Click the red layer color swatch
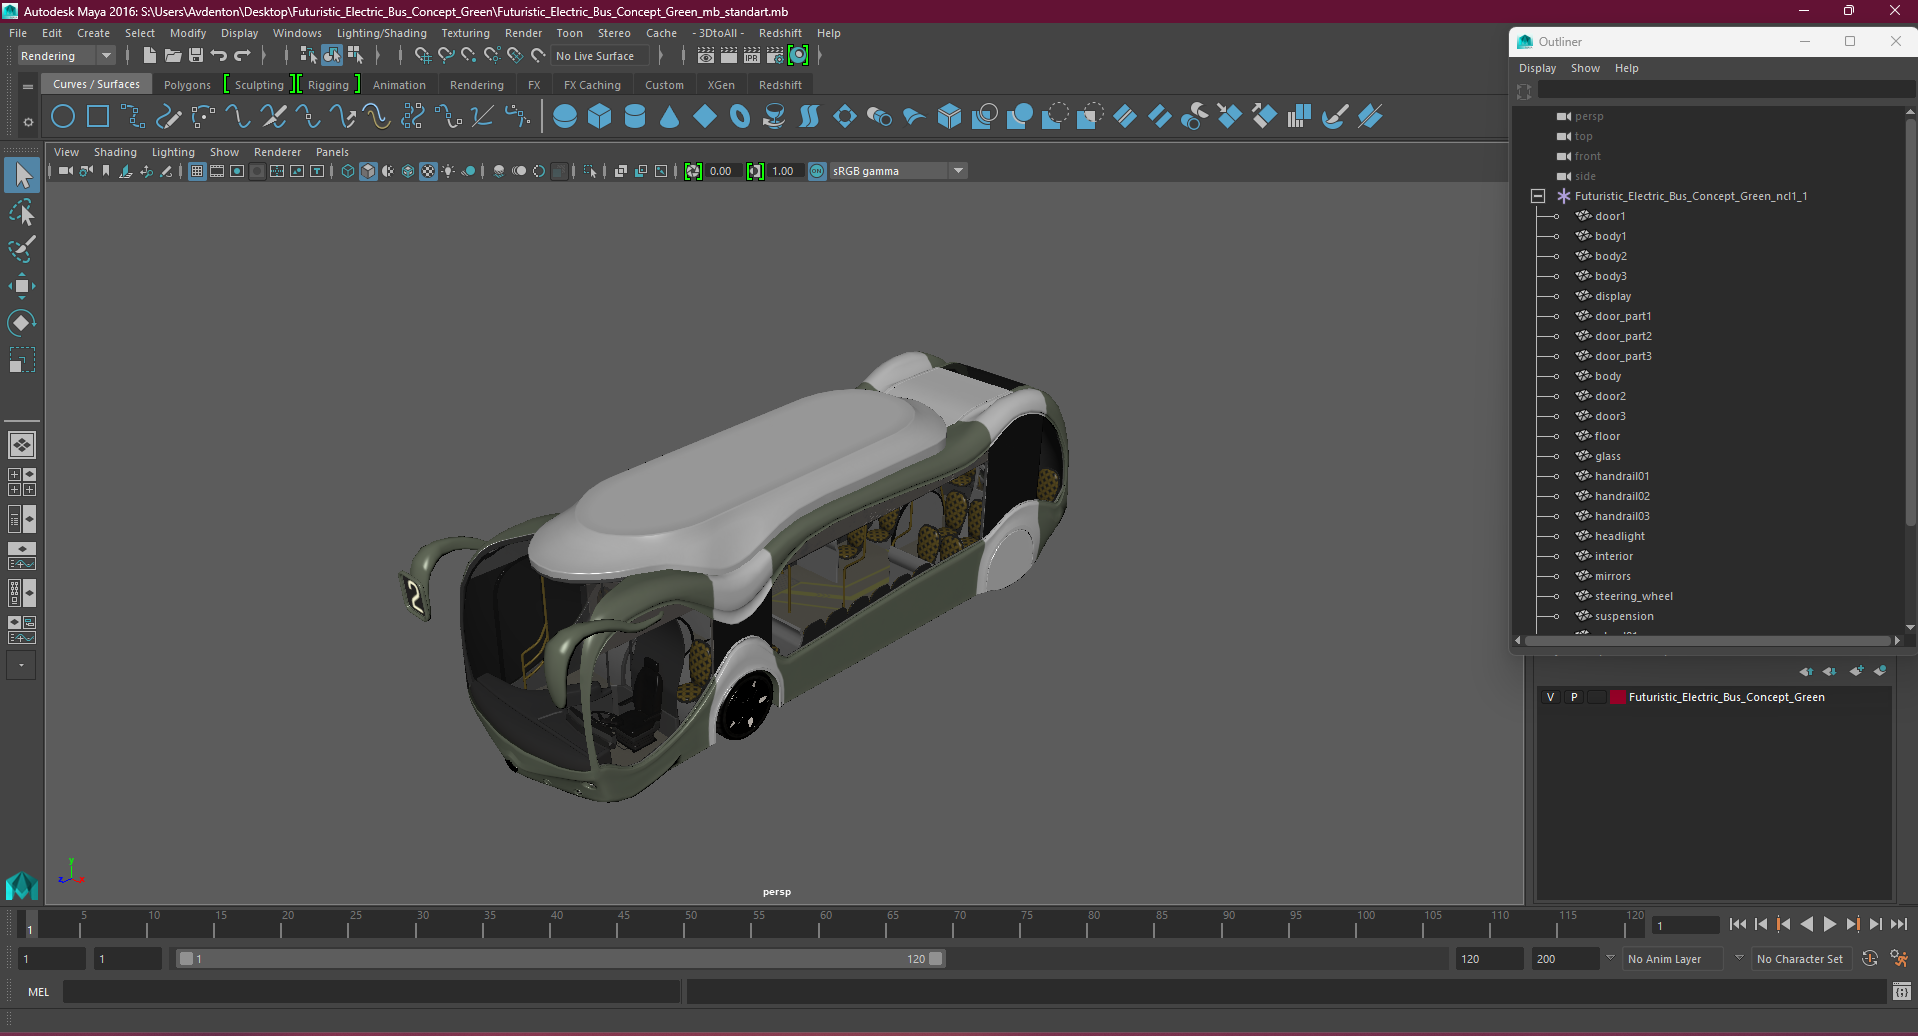The width and height of the screenshot is (1918, 1036). (1617, 697)
